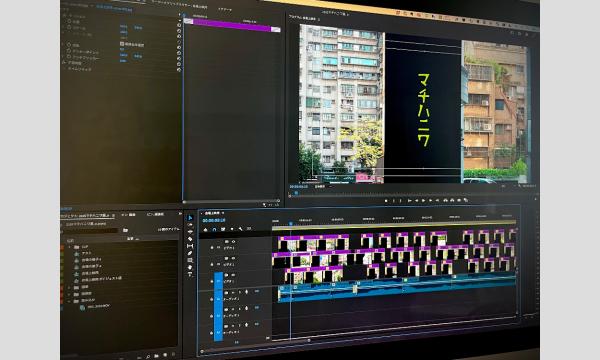The image size is (600, 360).
Task: Toggle Snap magnet icon in timeline
Action: 214,230
